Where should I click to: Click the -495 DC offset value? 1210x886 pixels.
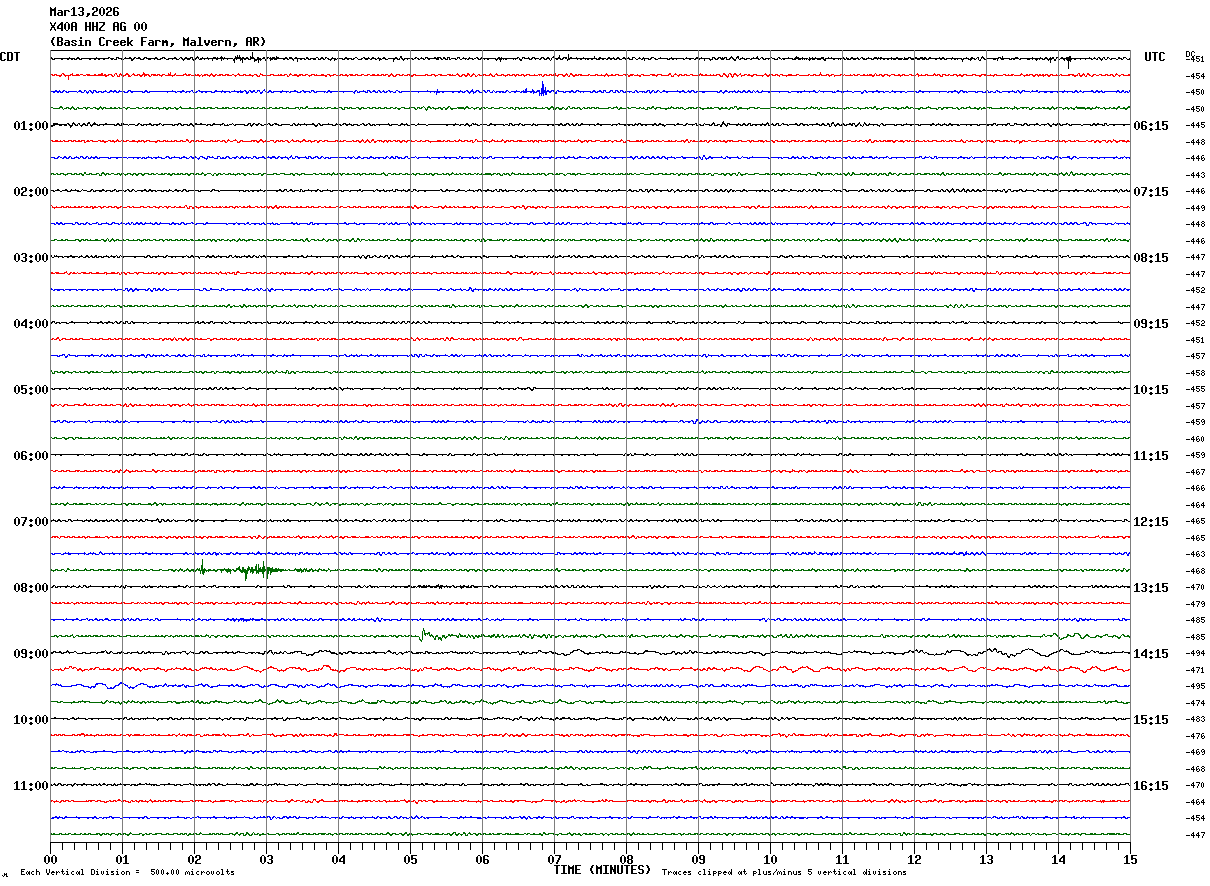[1195, 687]
